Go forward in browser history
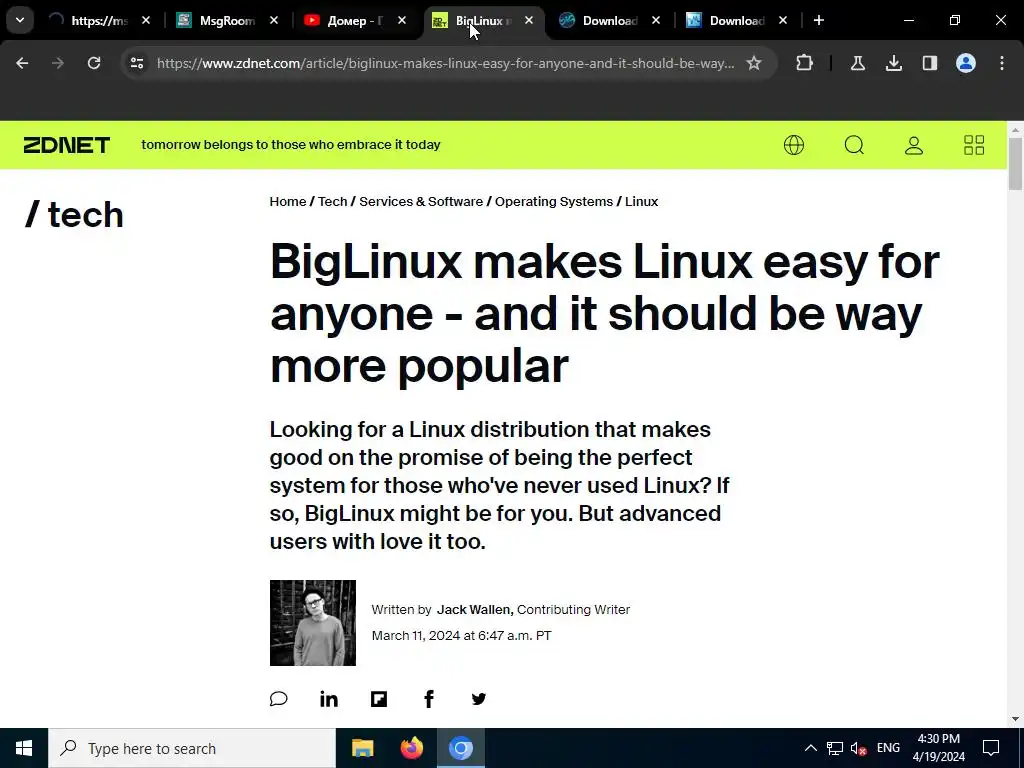 (x=58, y=63)
